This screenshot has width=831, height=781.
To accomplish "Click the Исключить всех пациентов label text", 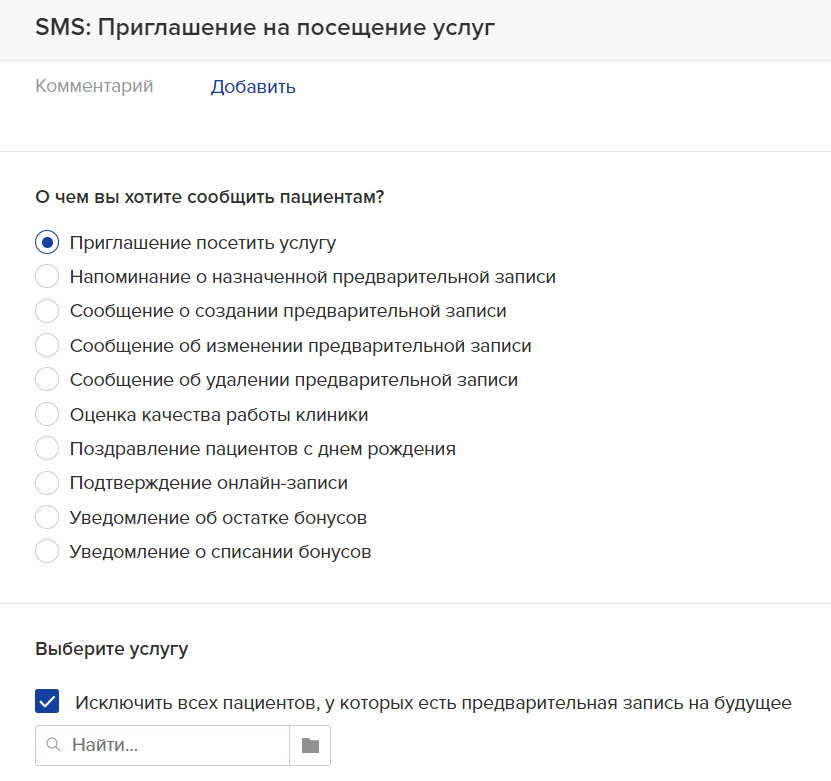I will click(433, 703).
